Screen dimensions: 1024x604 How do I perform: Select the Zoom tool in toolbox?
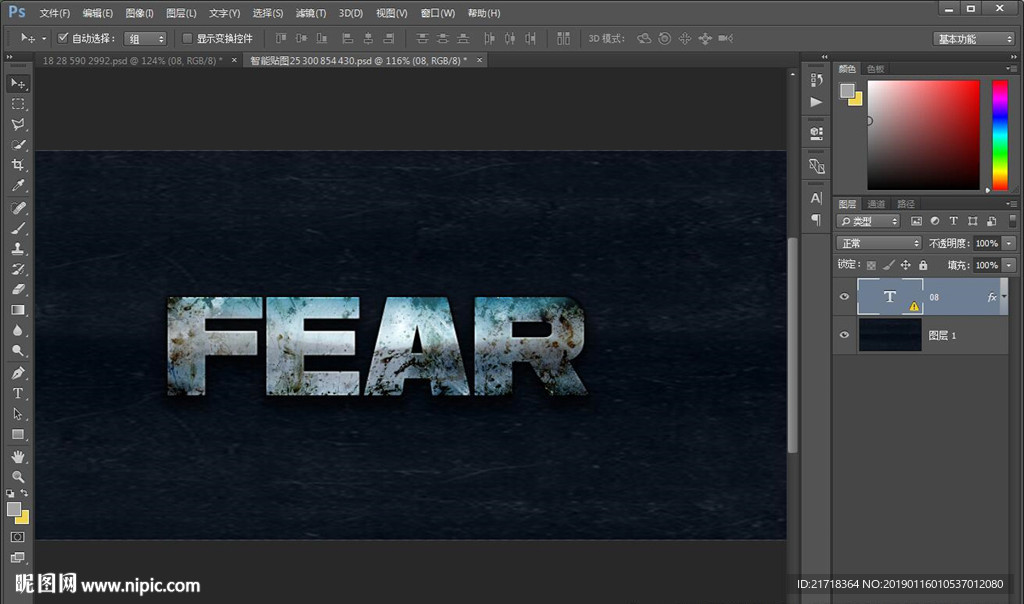[x=18, y=477]
